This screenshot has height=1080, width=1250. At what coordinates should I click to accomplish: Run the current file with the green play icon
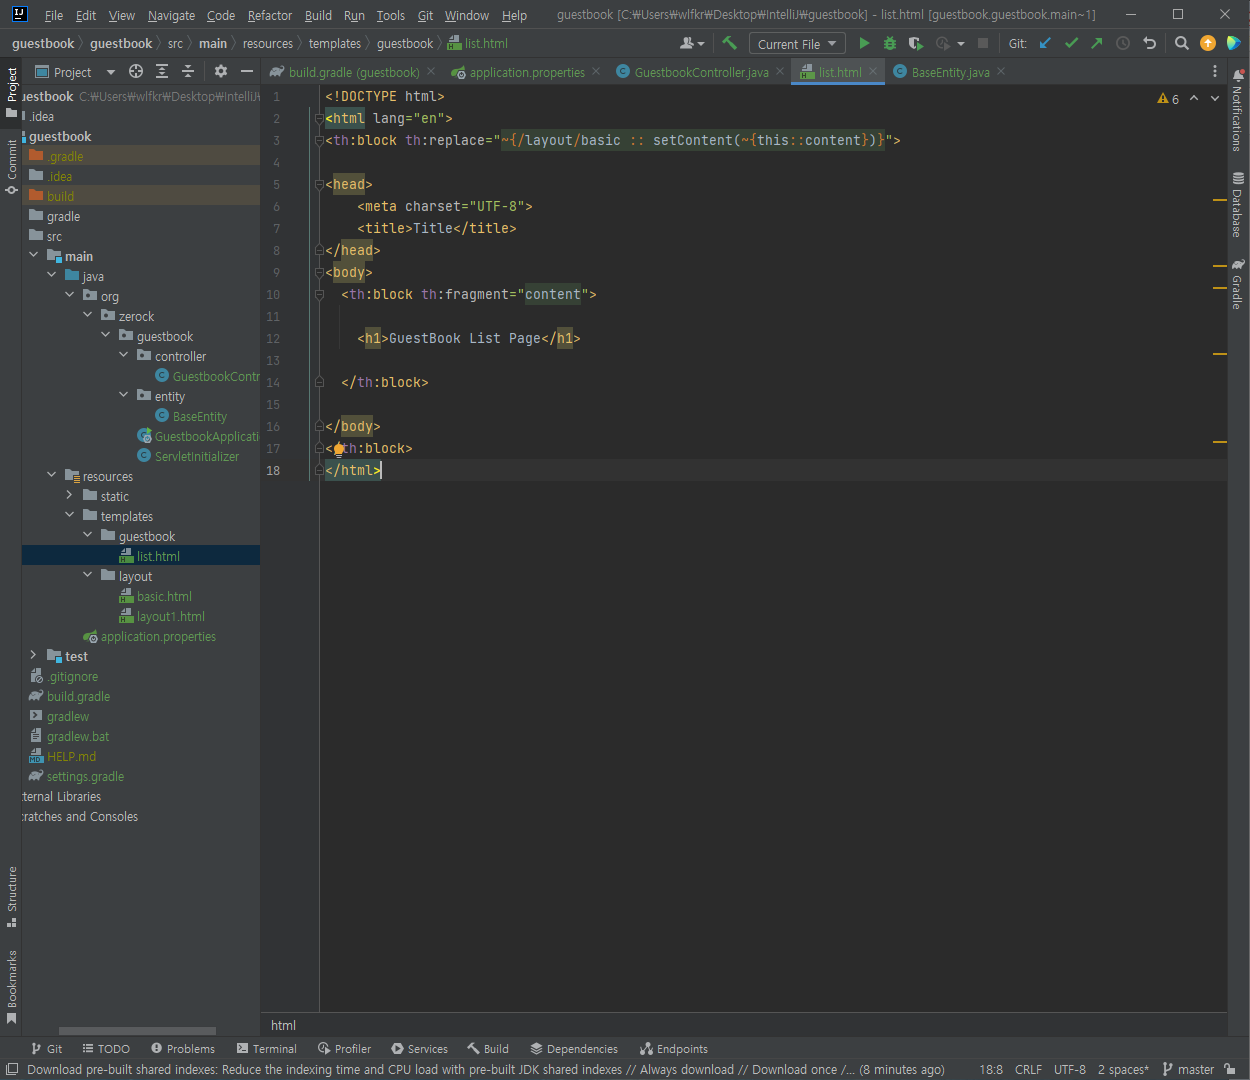click(x=864, y=43)
